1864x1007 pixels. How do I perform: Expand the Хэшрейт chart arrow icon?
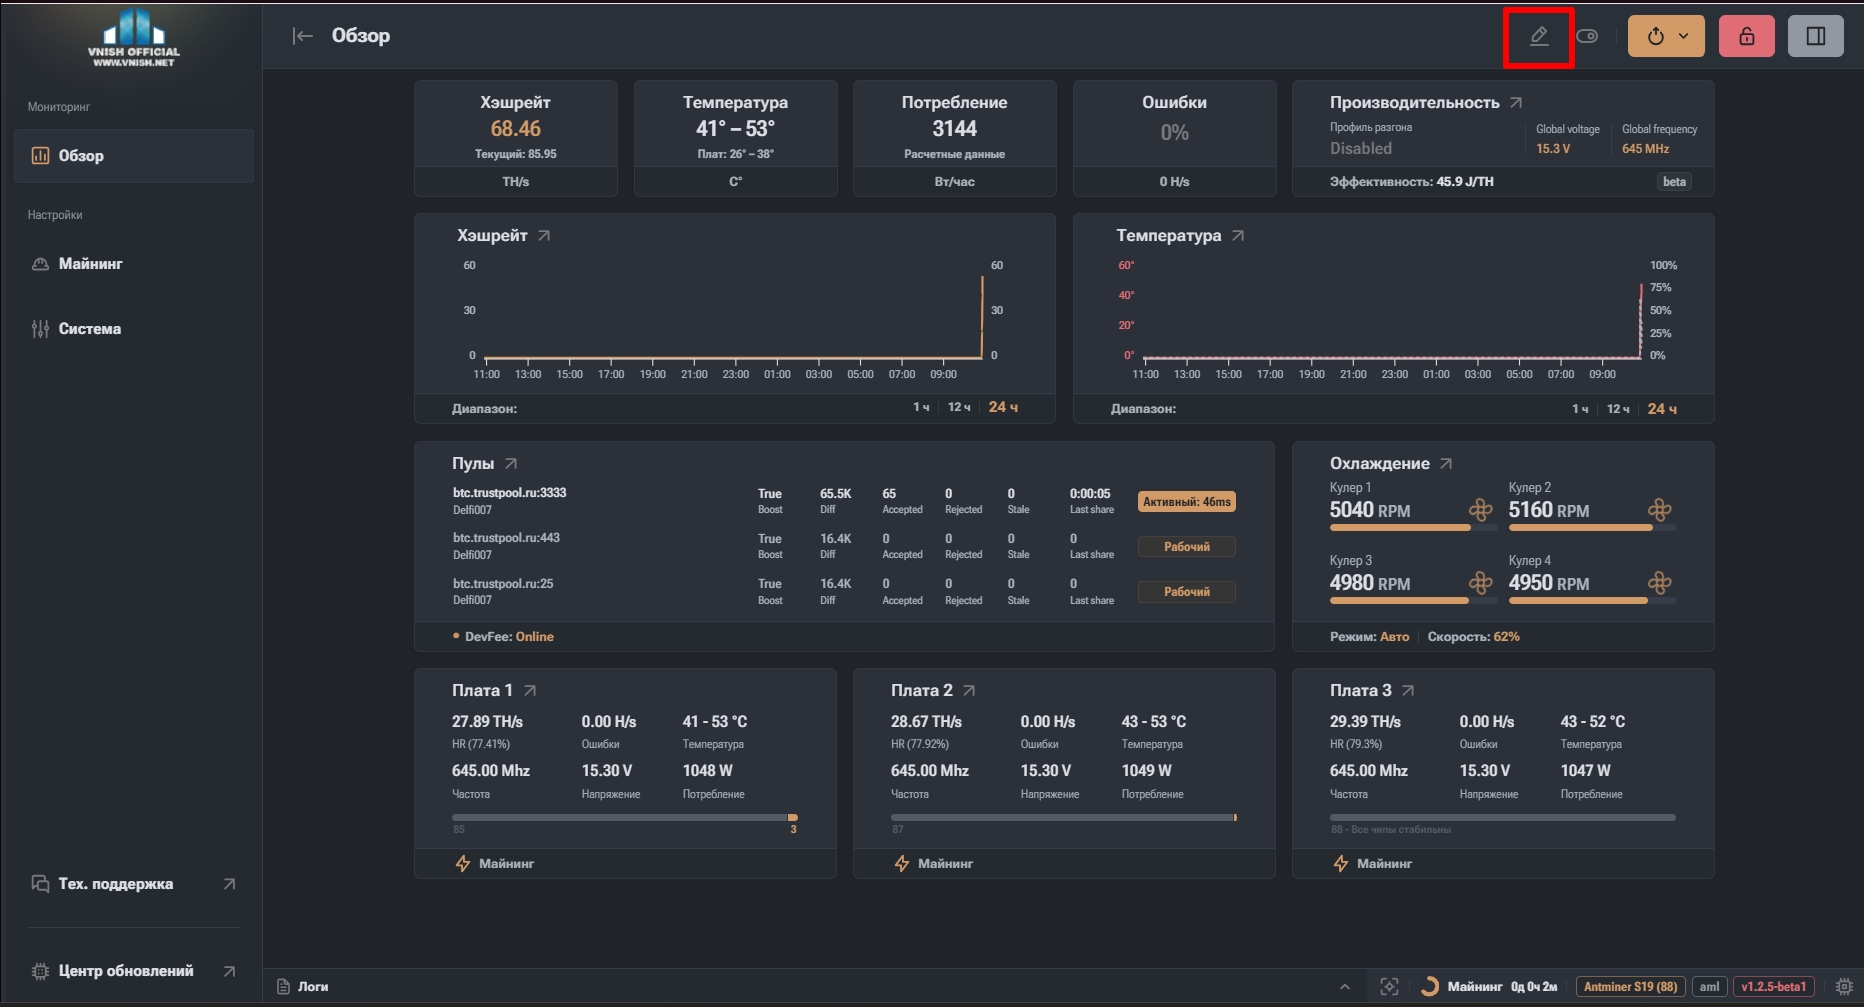(x=544, y=236)
